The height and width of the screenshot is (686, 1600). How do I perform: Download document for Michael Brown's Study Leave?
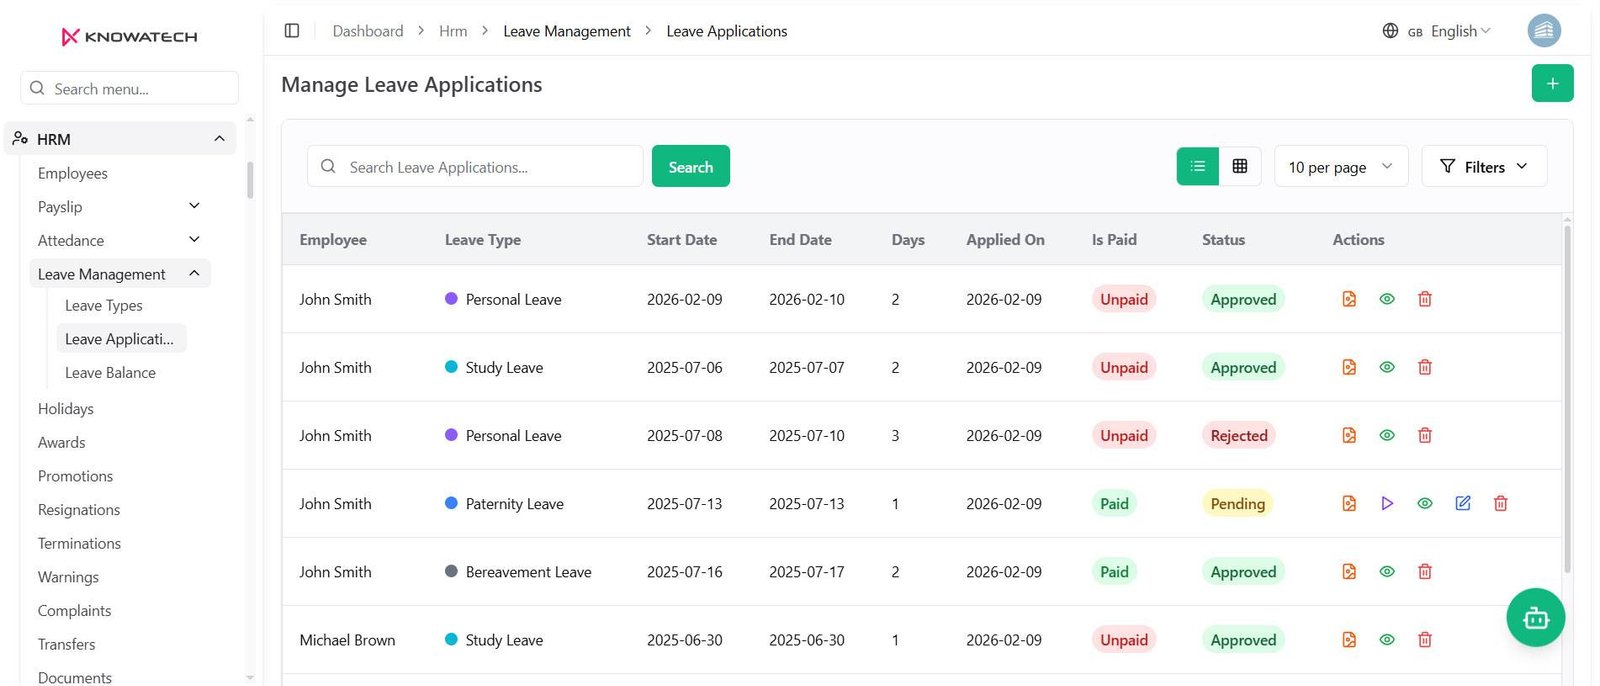[1349, 639]
